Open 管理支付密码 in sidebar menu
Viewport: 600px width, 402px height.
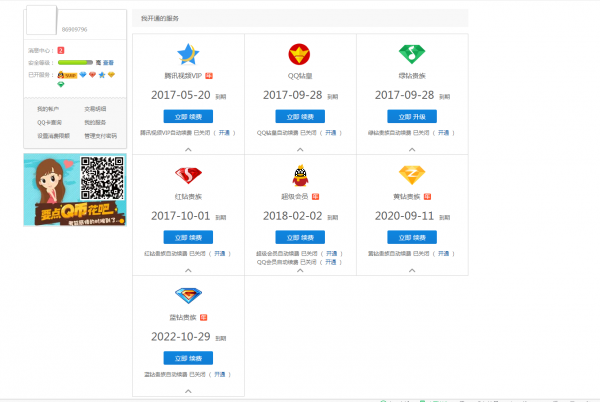click(x=101, y=136)
